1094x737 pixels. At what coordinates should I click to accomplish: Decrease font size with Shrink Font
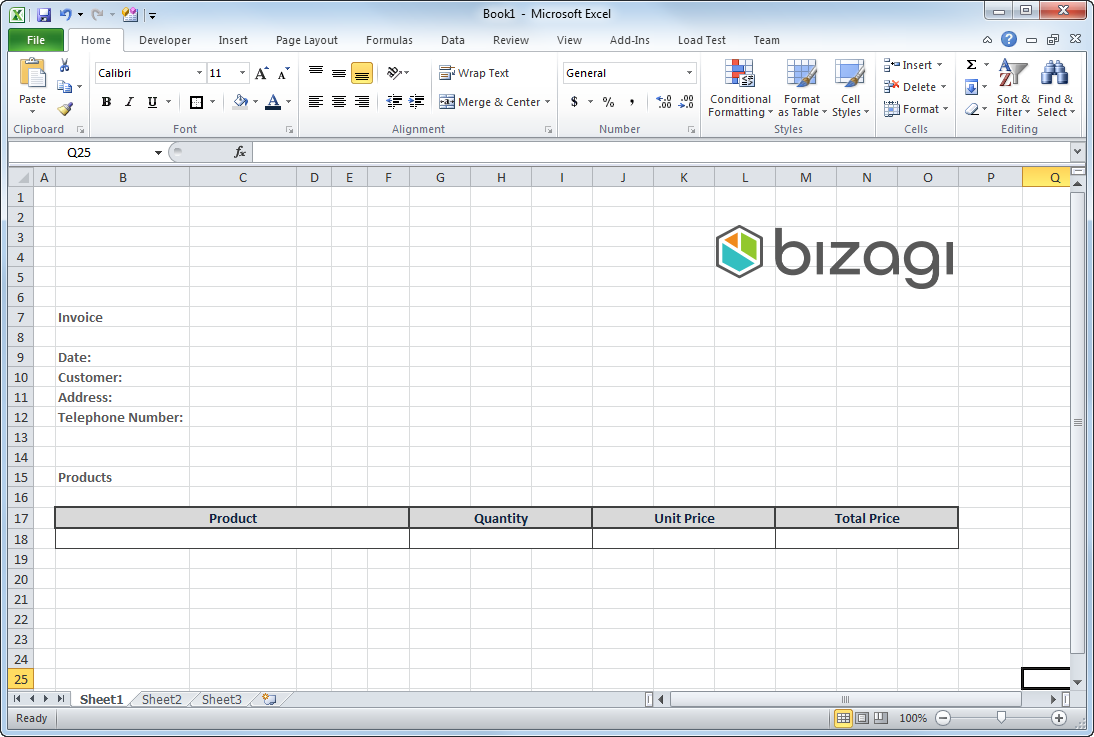pos(283,73)
